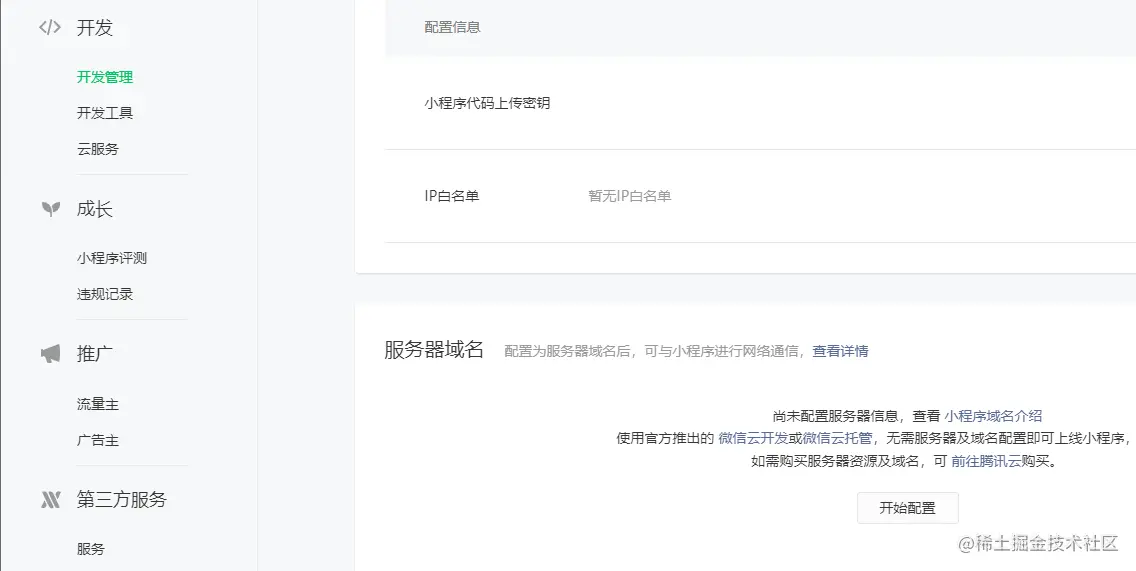
Task: Open 广告主 in the sidebar
Action: tap(98, 440)
